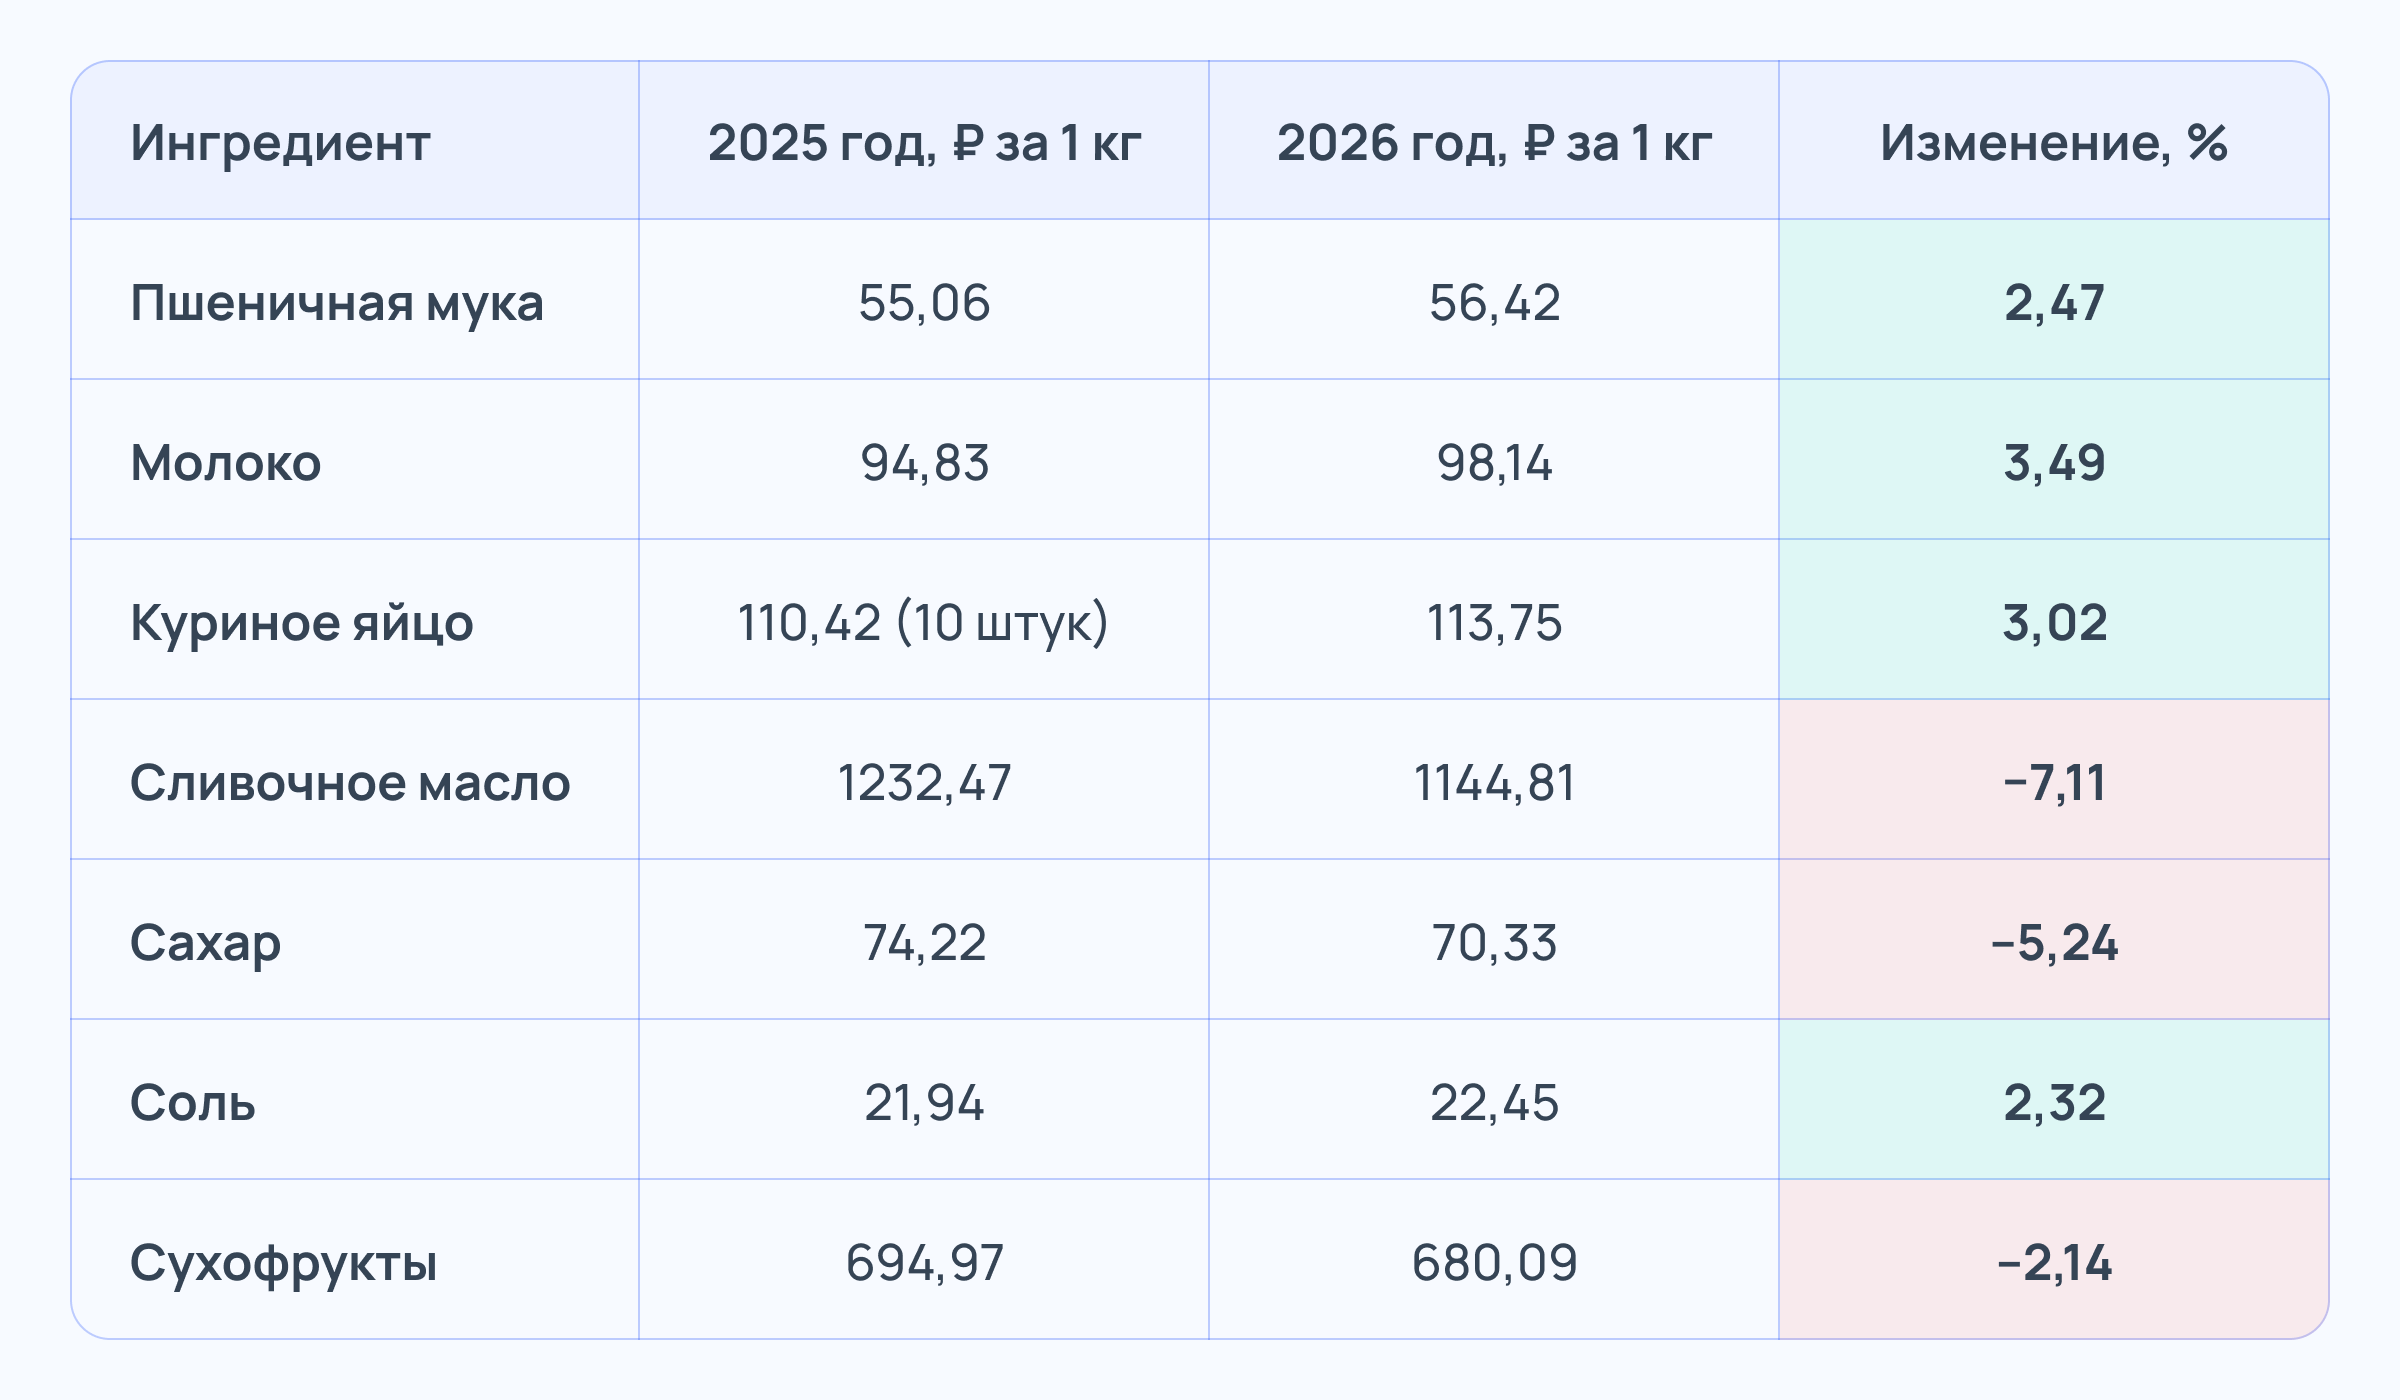Select the 56,42 flour price cell

[x=1494, y=302]
